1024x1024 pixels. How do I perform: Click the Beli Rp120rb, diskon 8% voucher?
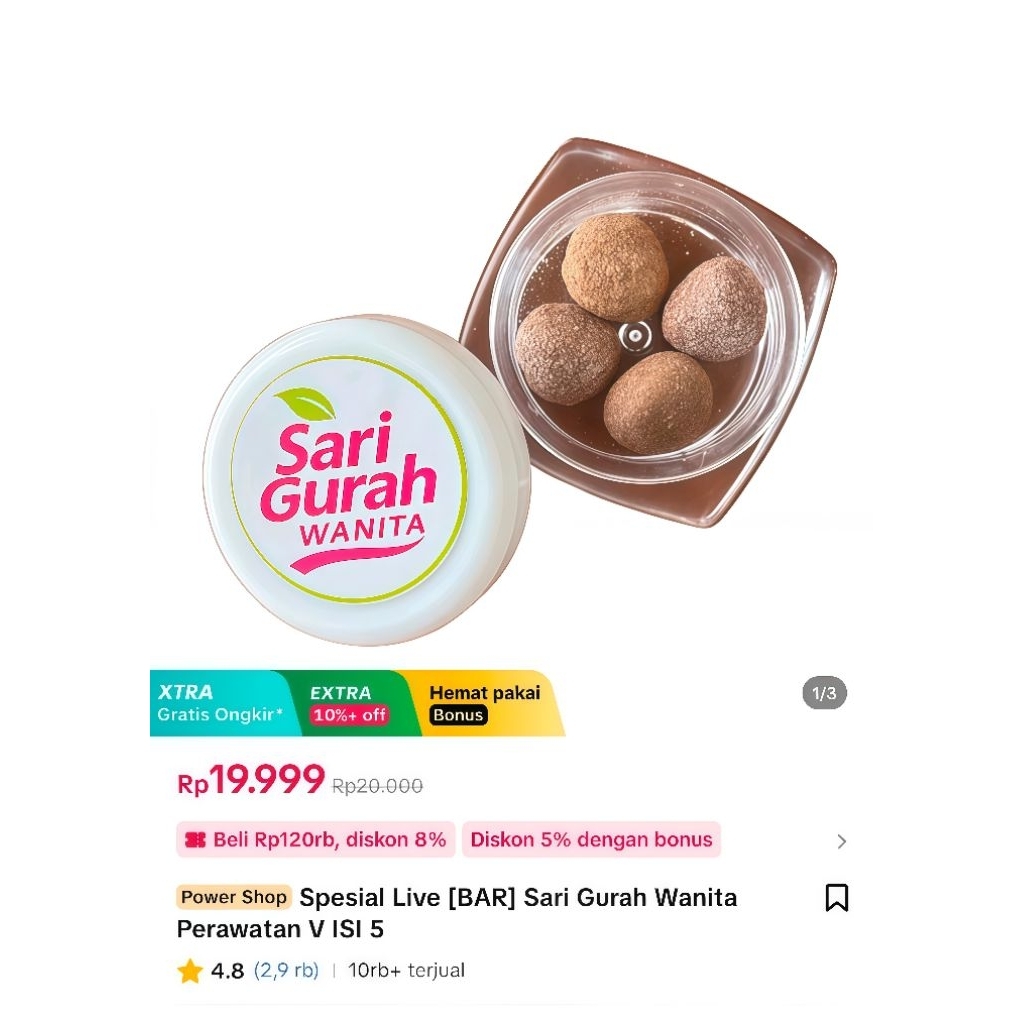[x=316, y=839]
